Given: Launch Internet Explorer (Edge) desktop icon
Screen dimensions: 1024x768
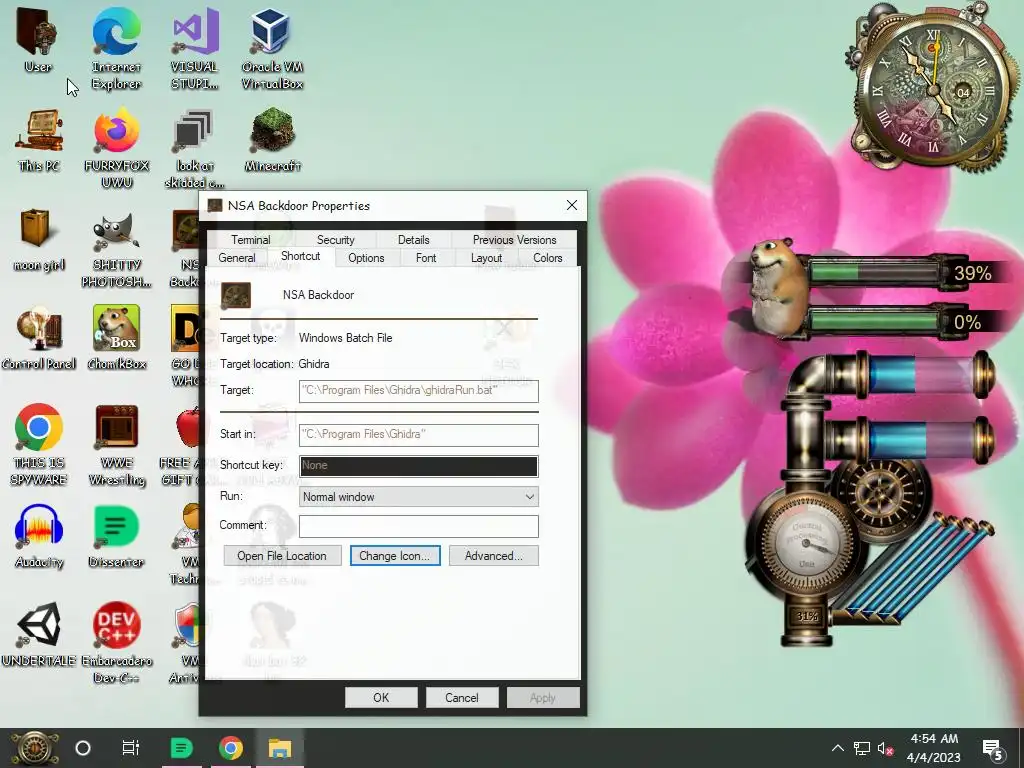Looking at the screenshot, I should [x=116, y=47].
